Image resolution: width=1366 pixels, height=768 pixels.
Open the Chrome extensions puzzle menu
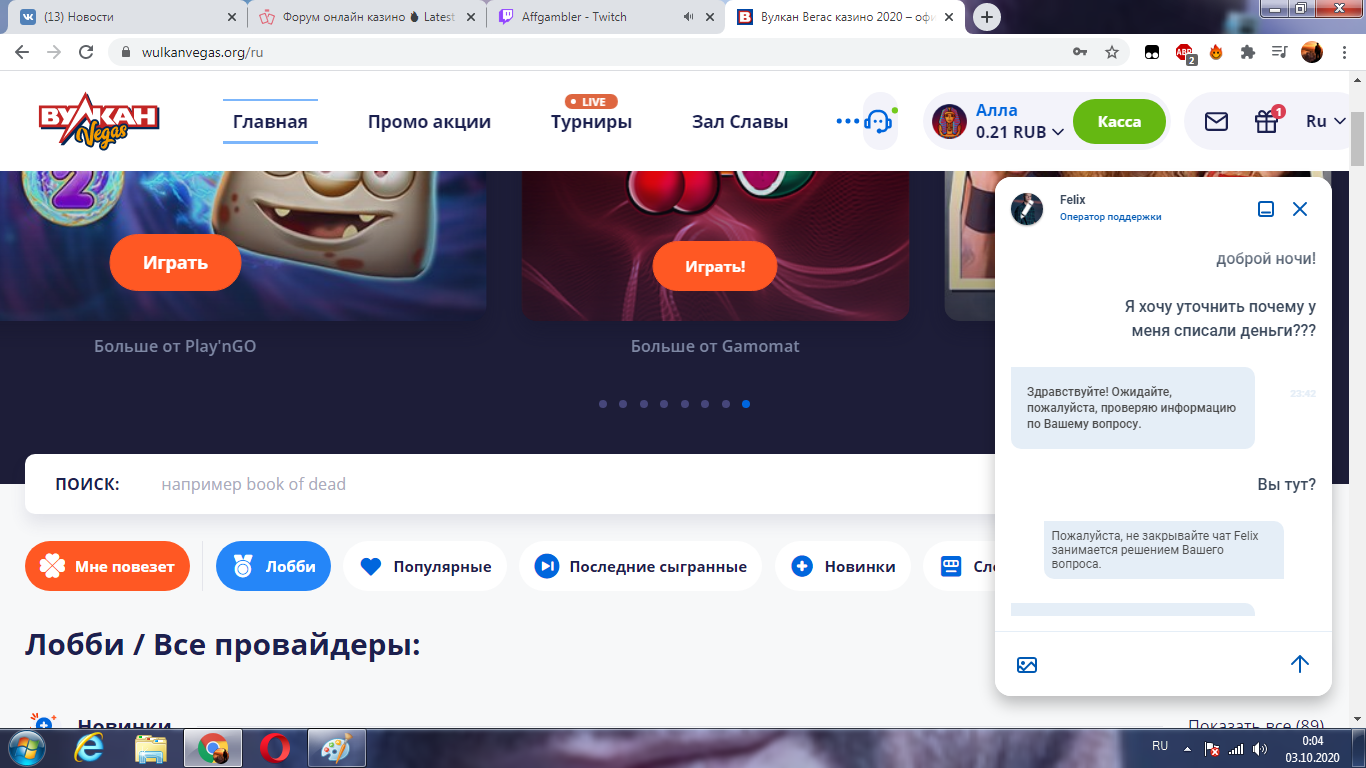(1247, 52)
